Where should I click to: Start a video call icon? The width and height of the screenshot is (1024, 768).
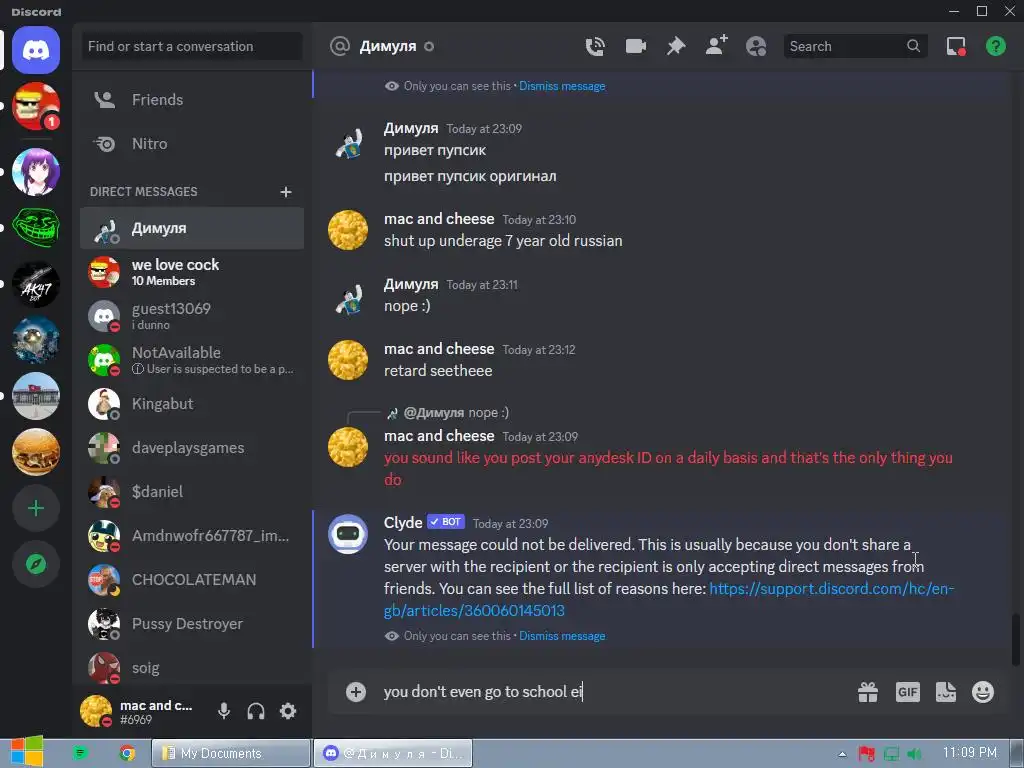click(635, 46)
